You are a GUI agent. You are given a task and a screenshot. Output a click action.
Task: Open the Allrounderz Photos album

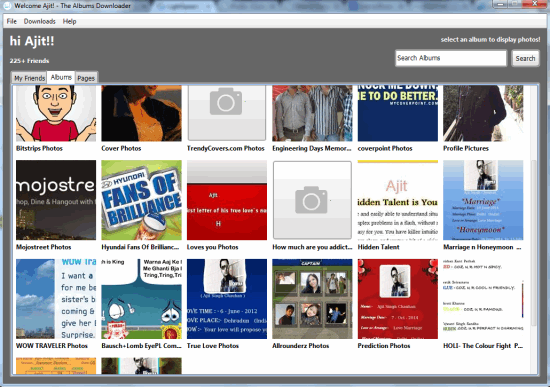click(312, 299)
